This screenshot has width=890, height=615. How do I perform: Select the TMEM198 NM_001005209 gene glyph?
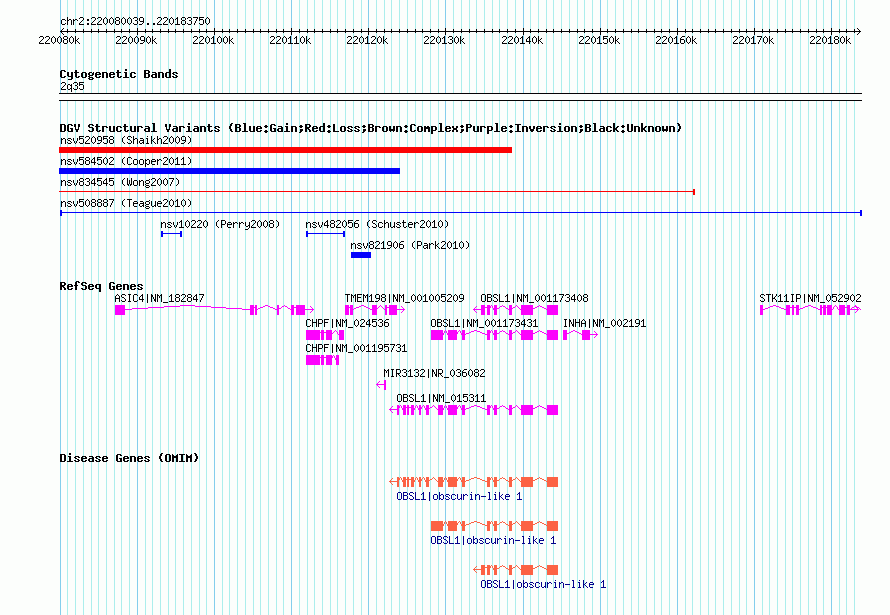coord(375,310)
